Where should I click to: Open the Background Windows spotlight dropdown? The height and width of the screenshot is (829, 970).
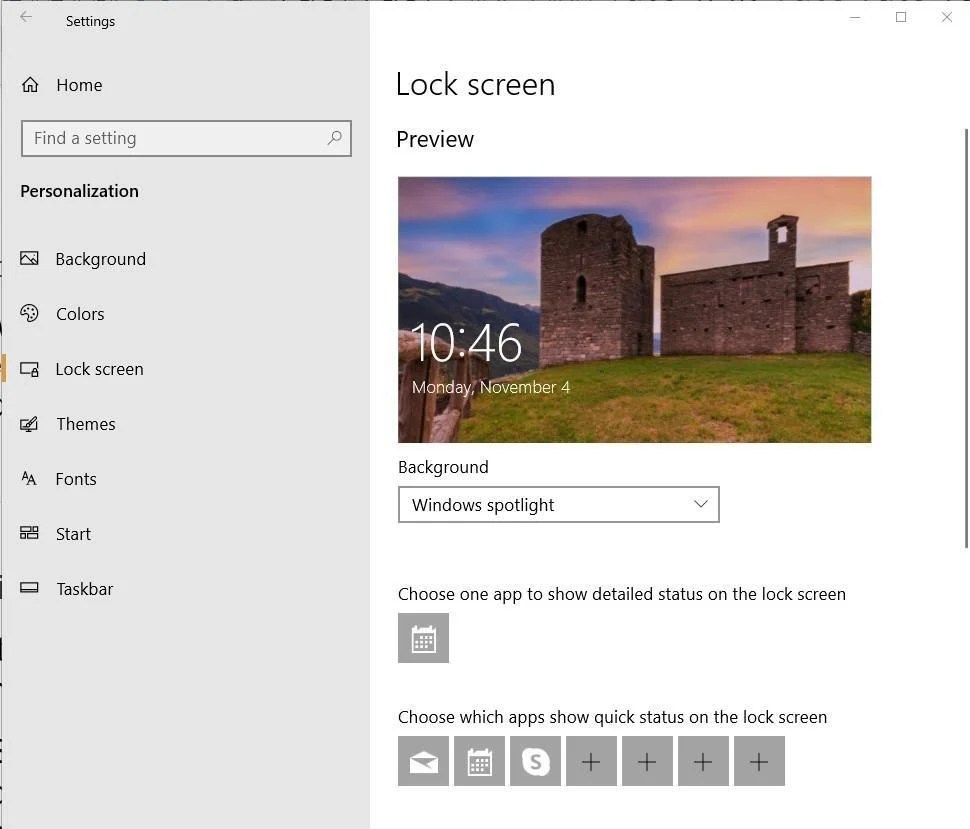pyautogui.click(x=559, y=504)
